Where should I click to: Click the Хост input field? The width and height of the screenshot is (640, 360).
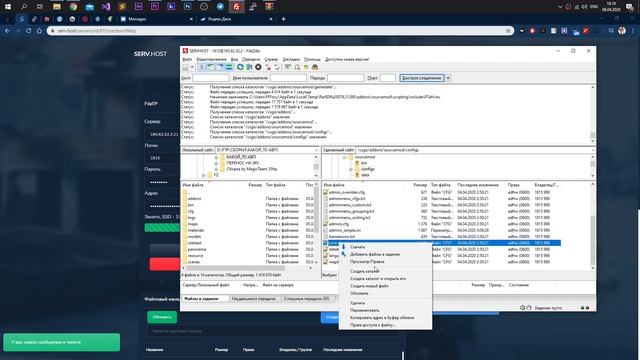tap(211, 78)
